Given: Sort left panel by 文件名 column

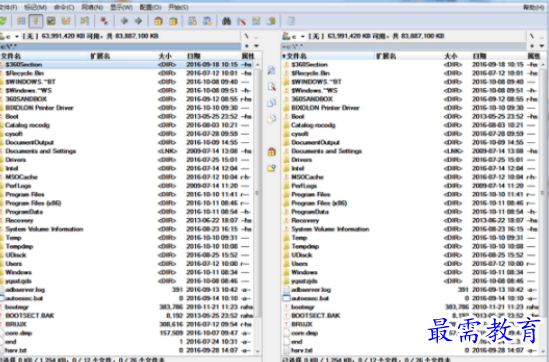Looking at the screenshot, I should click(44, 56).
